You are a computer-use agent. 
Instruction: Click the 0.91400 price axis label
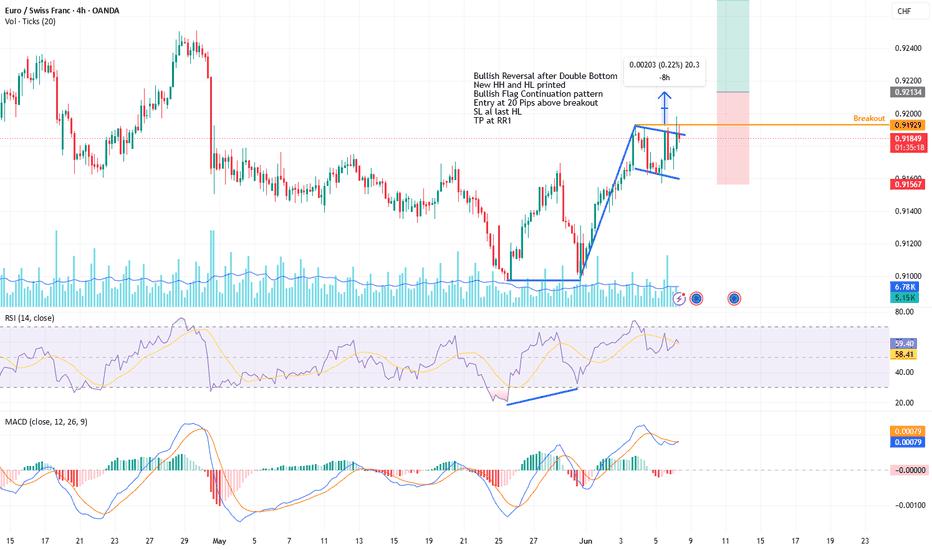click(908, 211)
